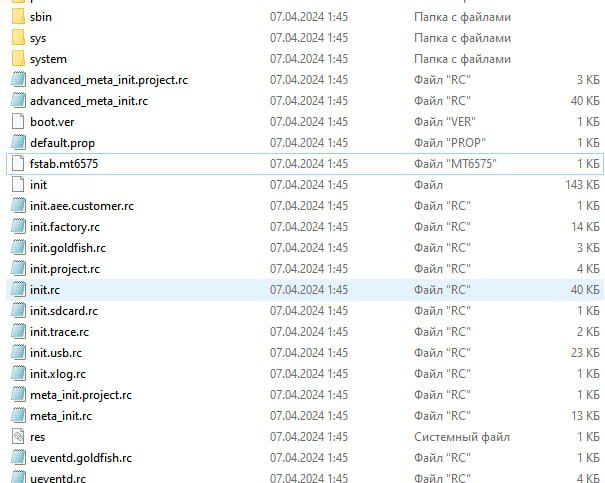
Task: Click the init.usb.rc file icon
Action: pos(18,353)
